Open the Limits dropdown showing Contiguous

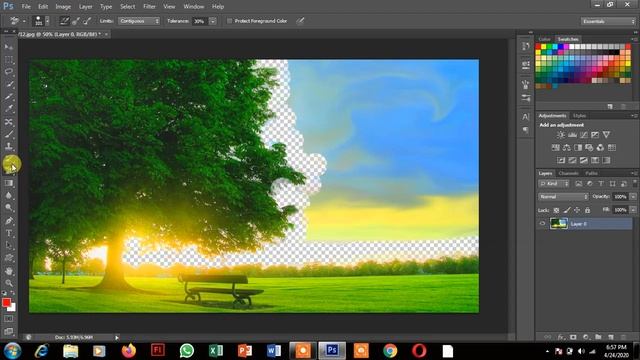click(139, 21)
